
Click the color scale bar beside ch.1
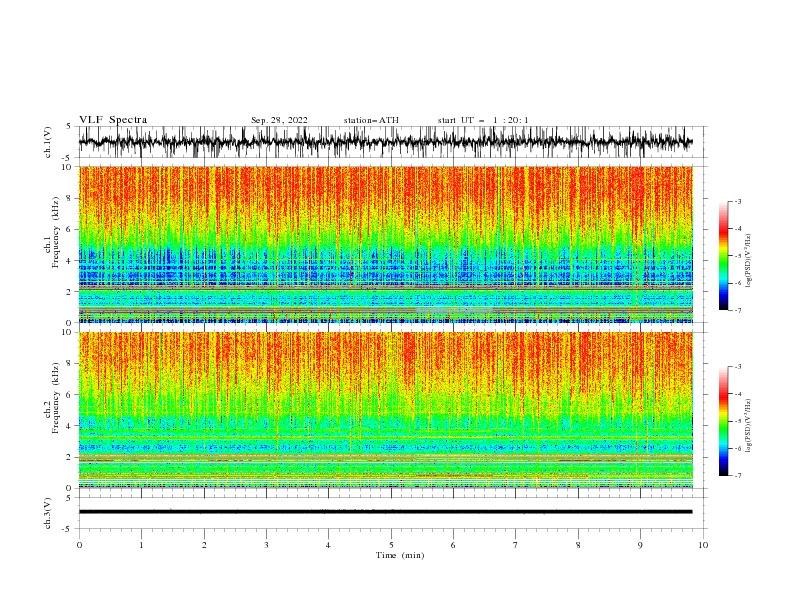[723, 256]
